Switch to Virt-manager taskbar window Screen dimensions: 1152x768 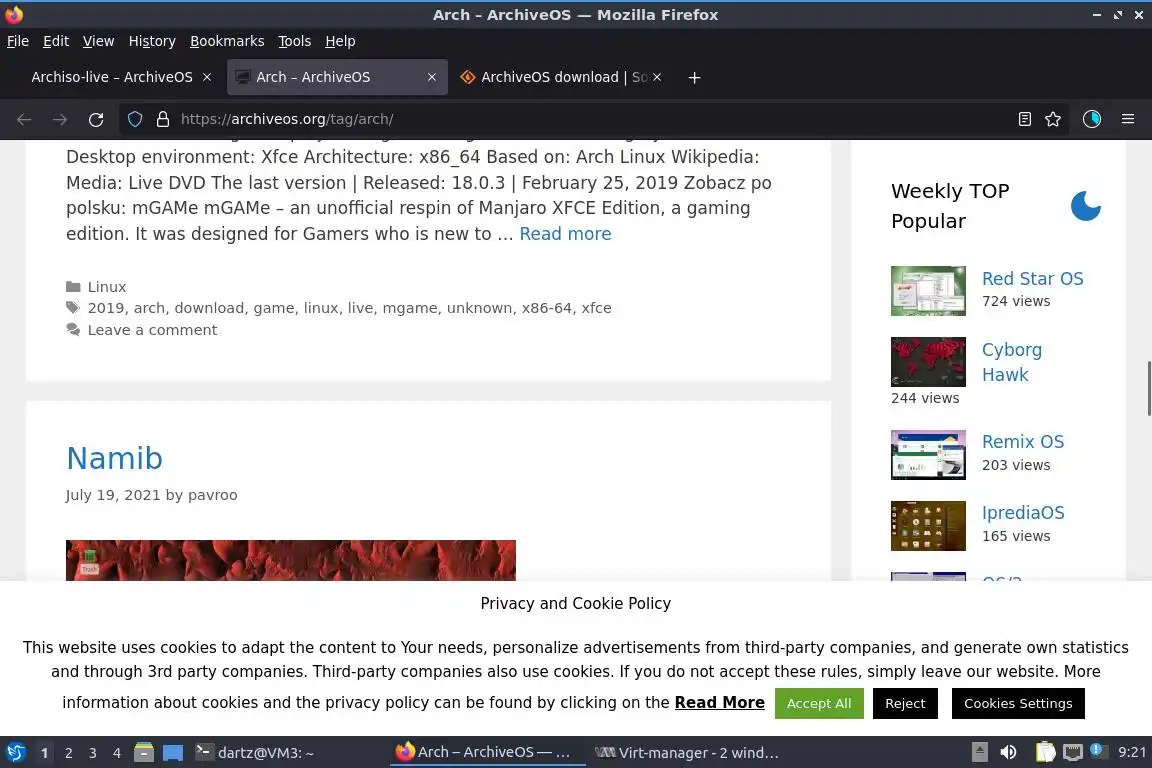click(686, 753)
